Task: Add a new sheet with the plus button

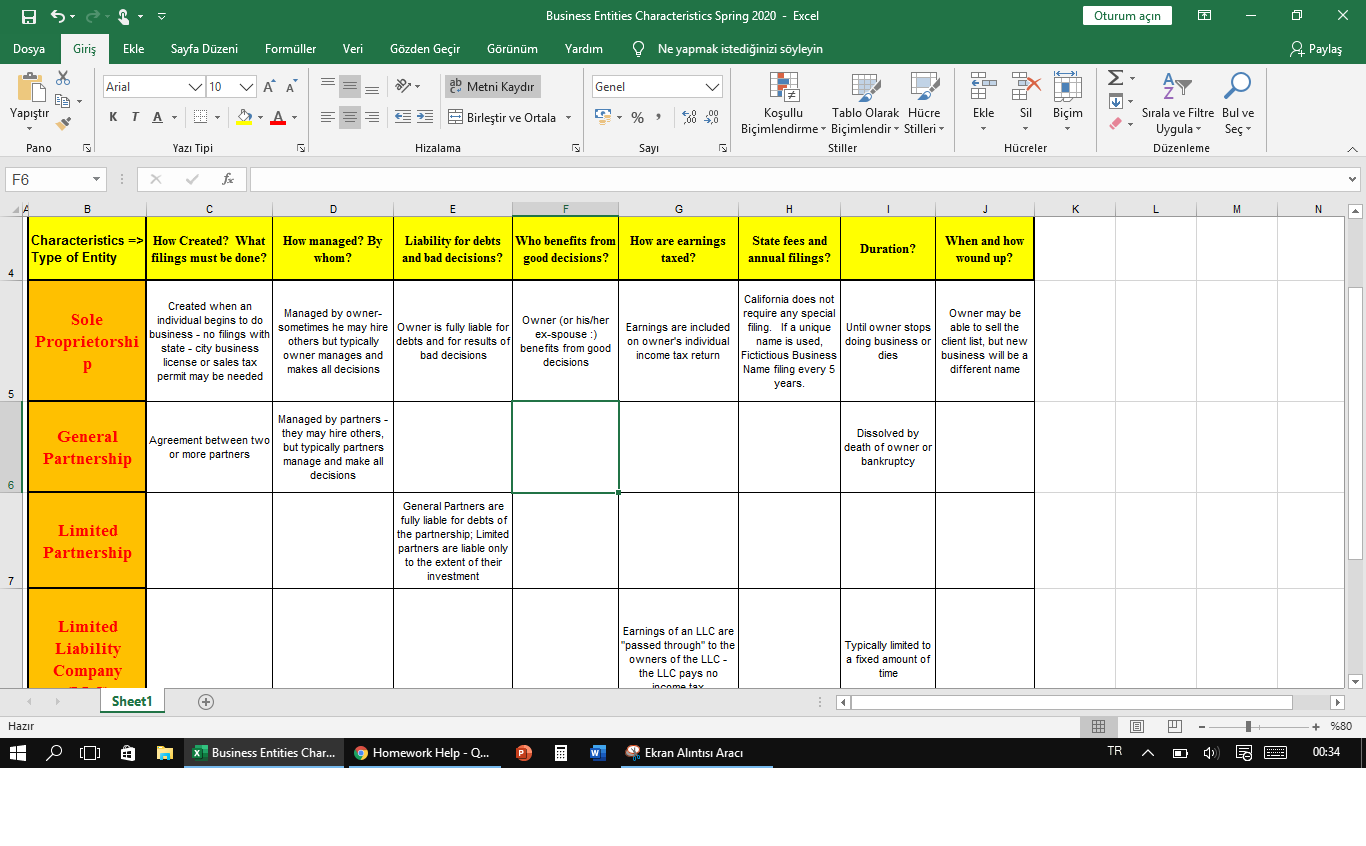Action: 206,702
